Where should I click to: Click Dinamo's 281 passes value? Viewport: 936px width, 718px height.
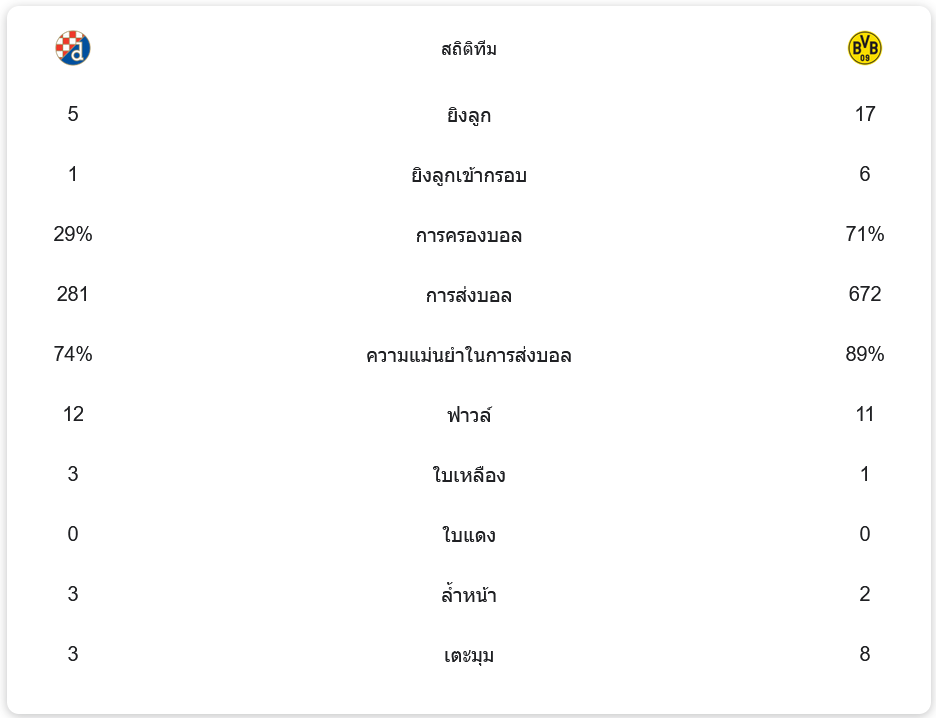[x=73, y=294]
